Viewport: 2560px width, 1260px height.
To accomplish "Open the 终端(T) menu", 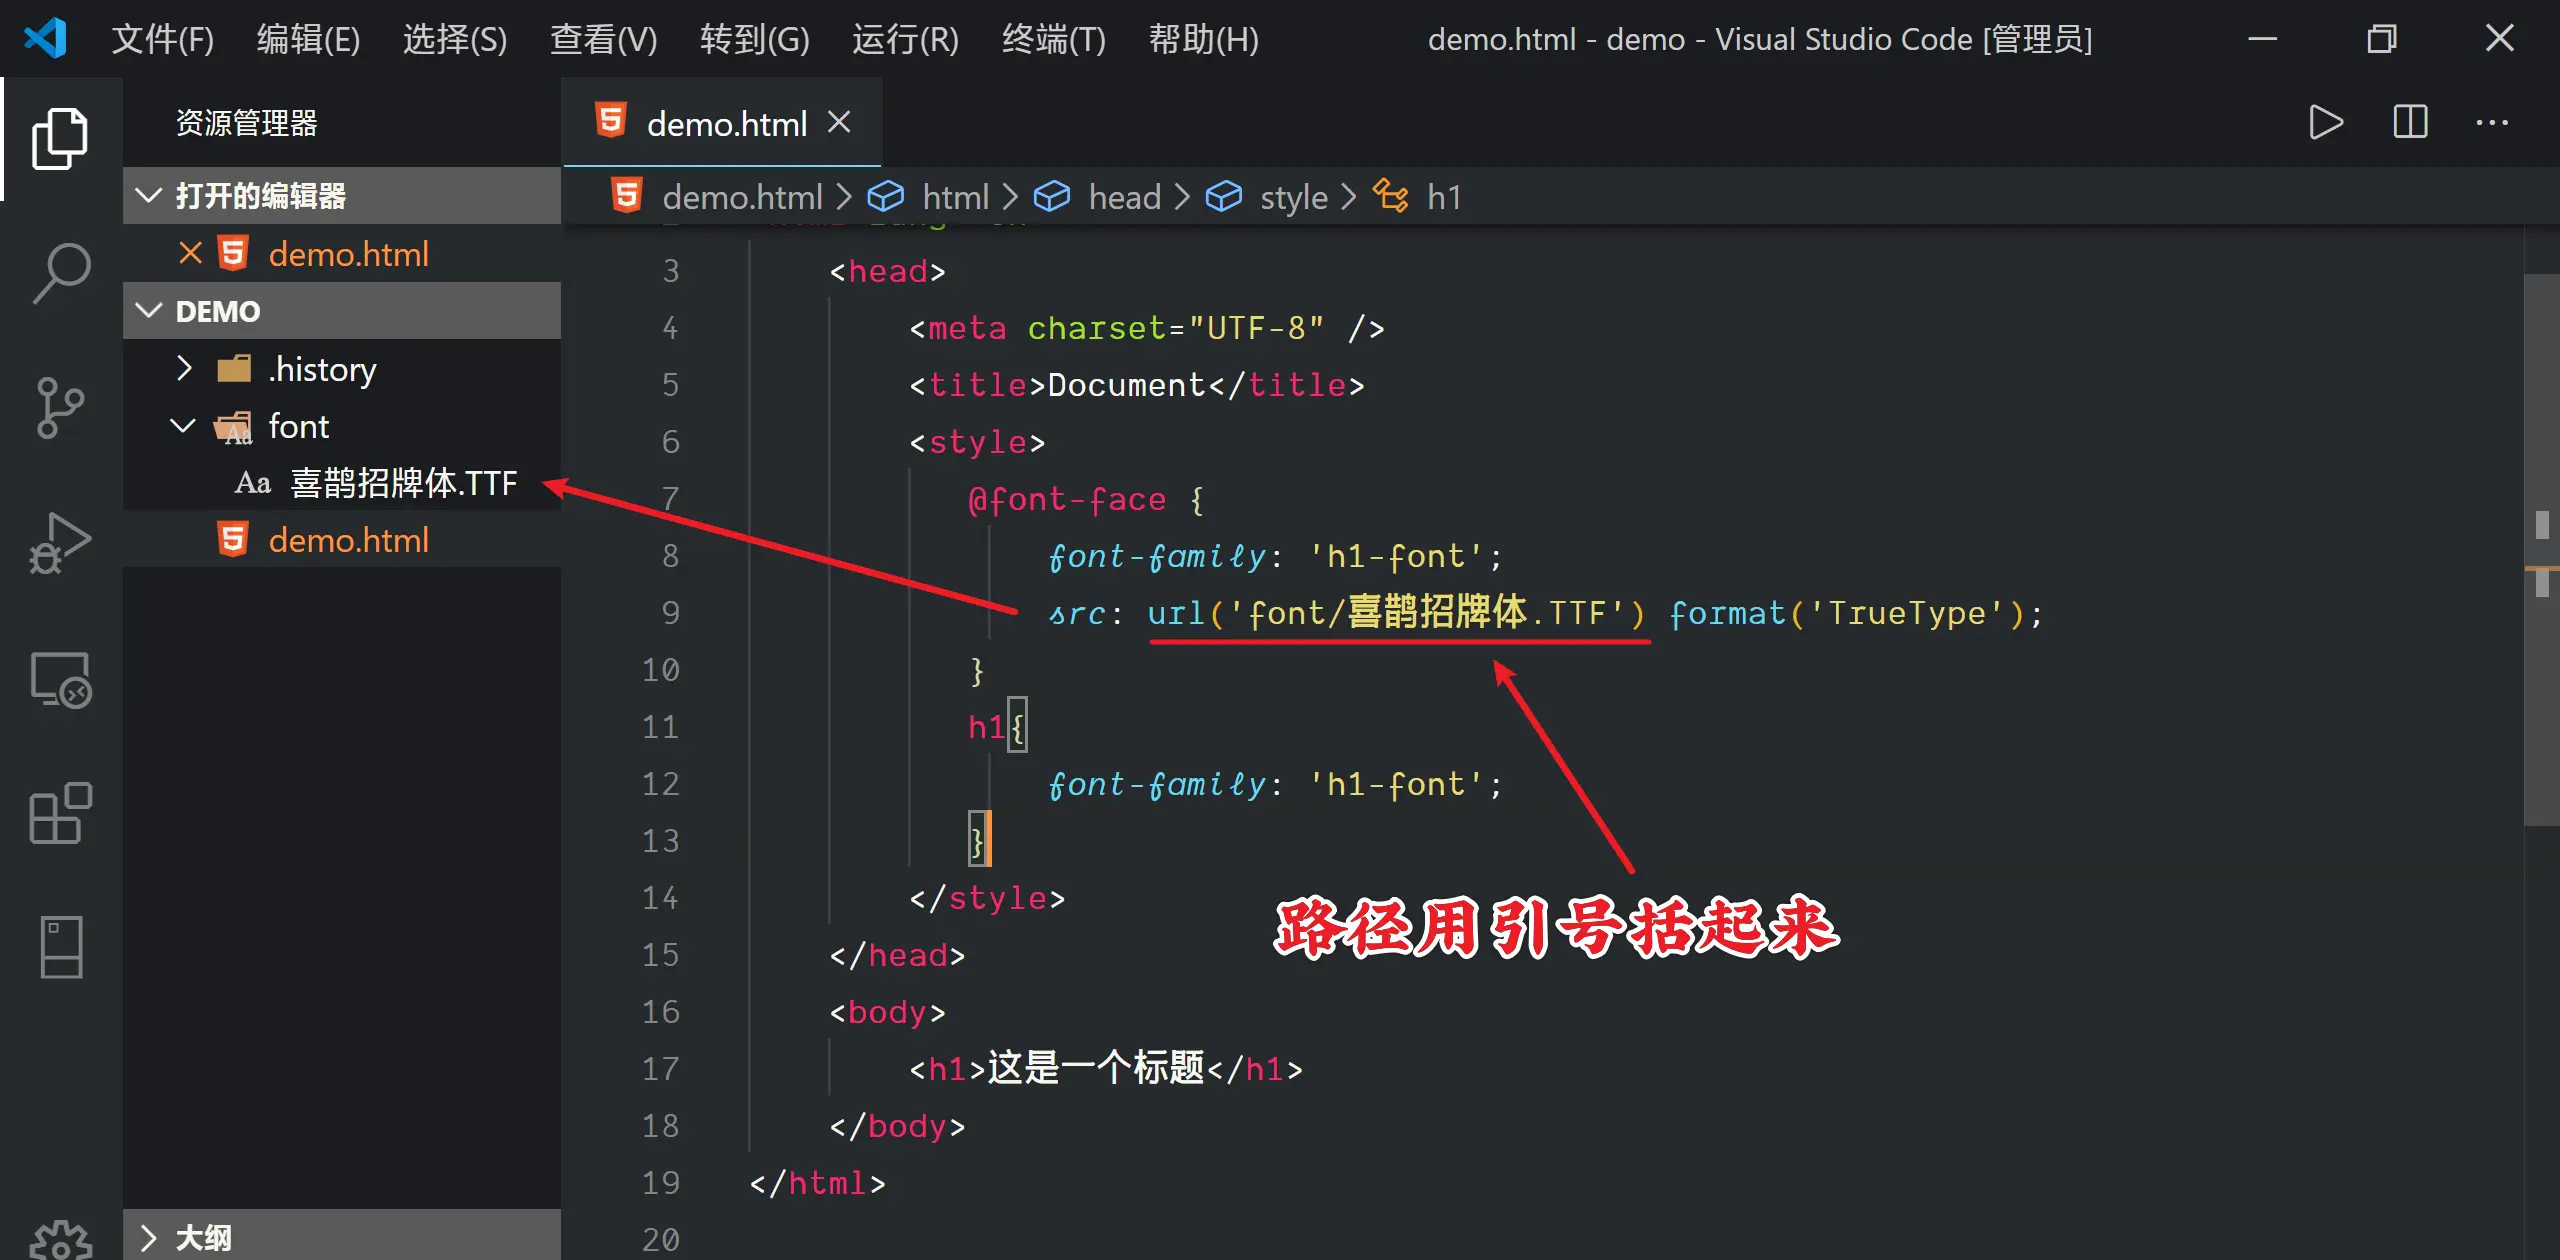I will [1053, 40].
